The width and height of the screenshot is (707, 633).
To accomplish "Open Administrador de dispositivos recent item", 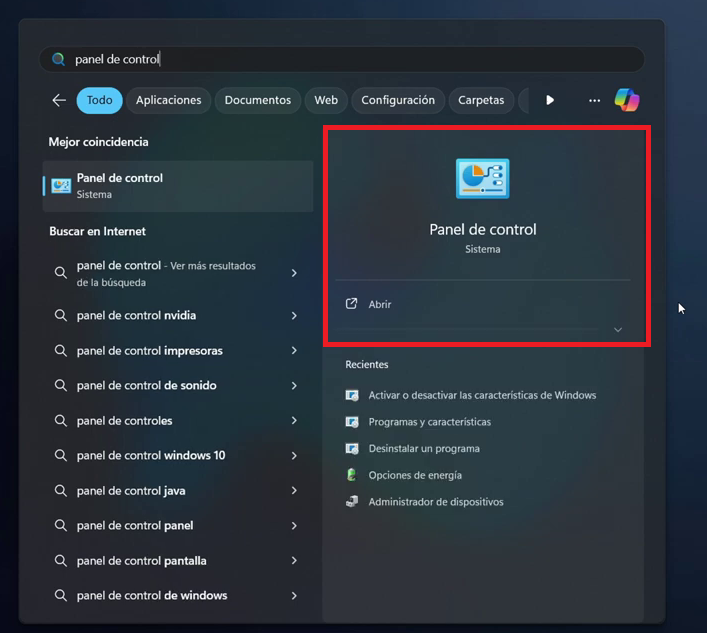I will [436, 502].
